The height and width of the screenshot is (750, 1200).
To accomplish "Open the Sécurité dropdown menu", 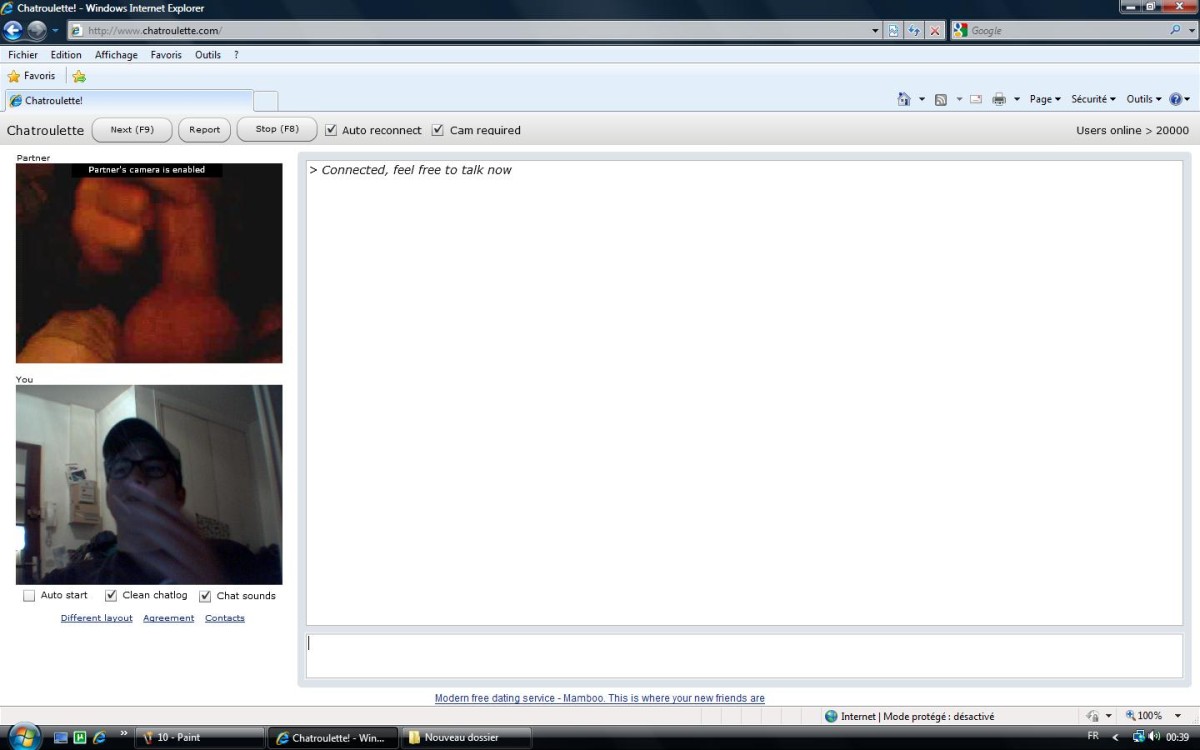I will pyautogui.click(x=1093, y=99).
